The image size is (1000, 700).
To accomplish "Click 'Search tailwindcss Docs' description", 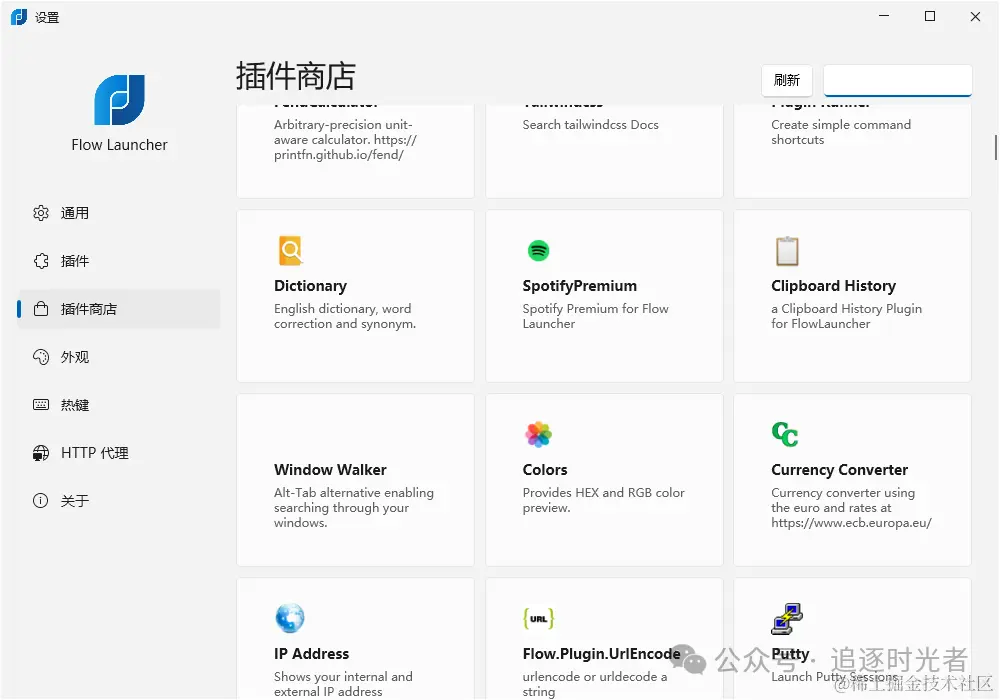I will click(x=591, y=125).
